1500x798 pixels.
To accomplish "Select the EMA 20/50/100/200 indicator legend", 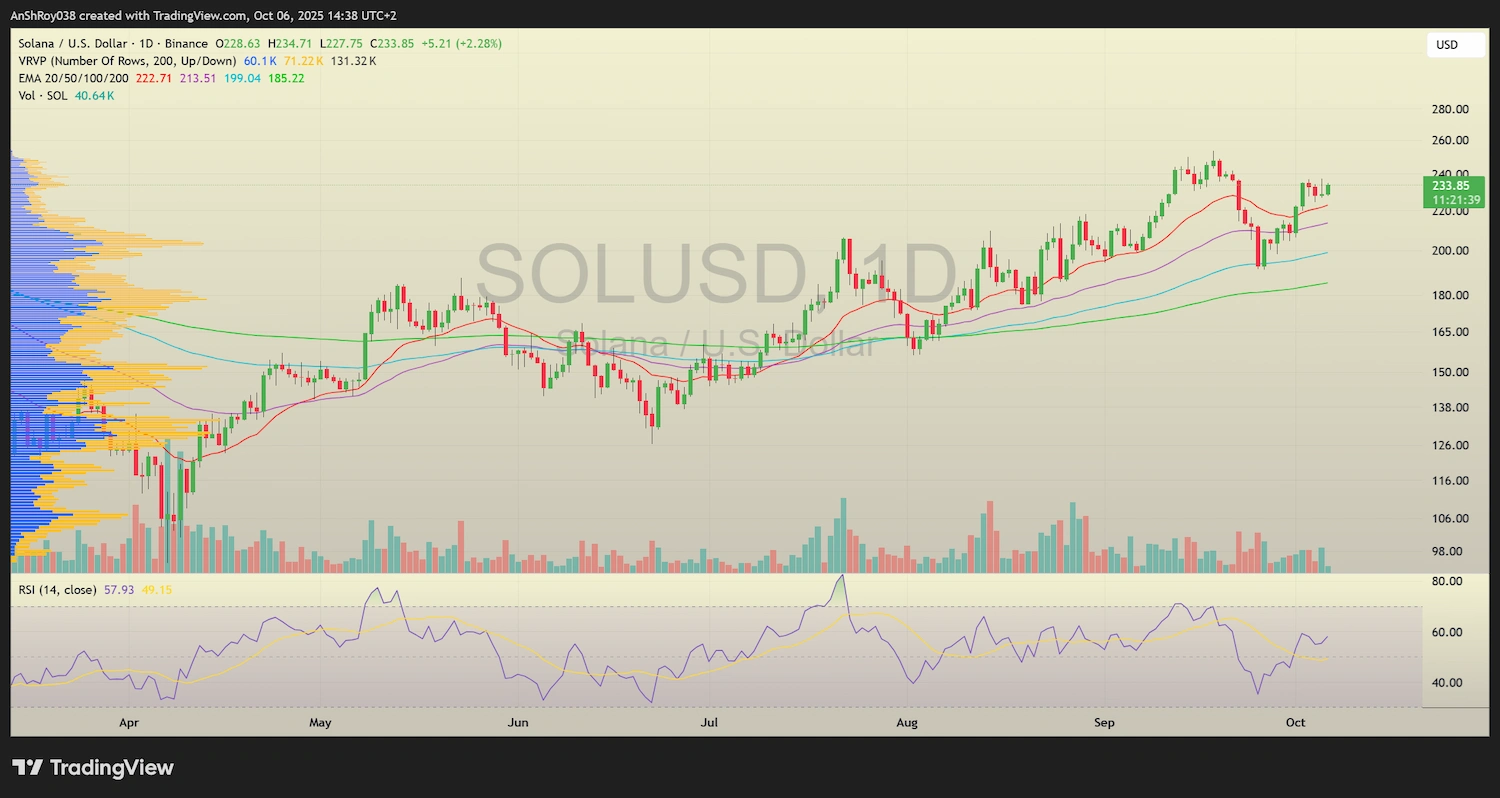I will click(75, 78).
